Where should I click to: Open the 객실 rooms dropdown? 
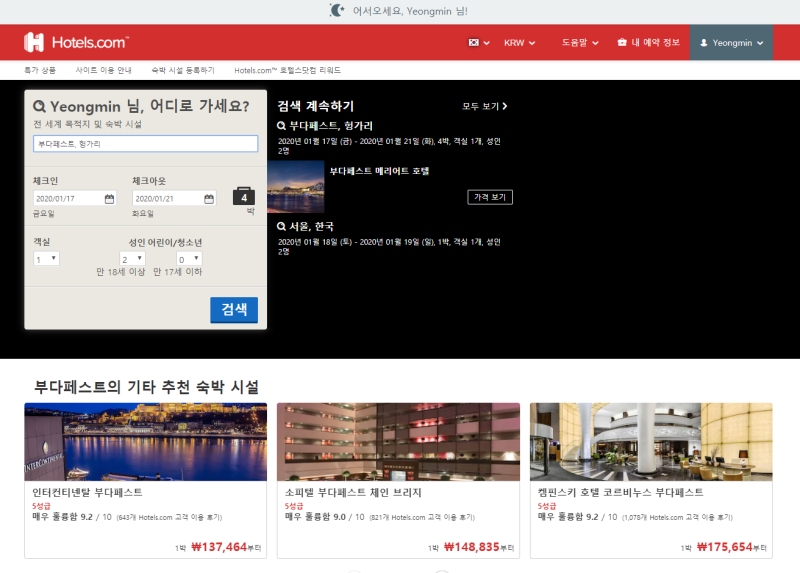(46, 259)
